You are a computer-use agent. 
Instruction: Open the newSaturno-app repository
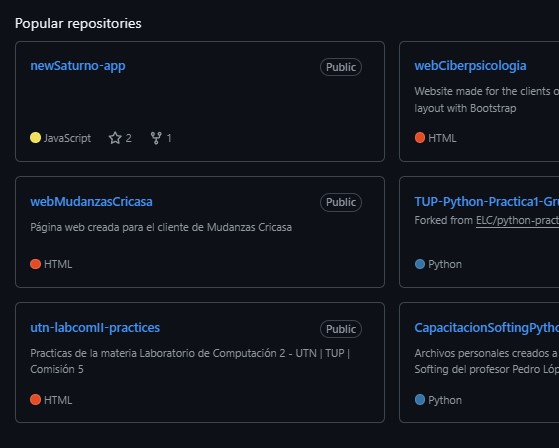[x=78, y=66]
